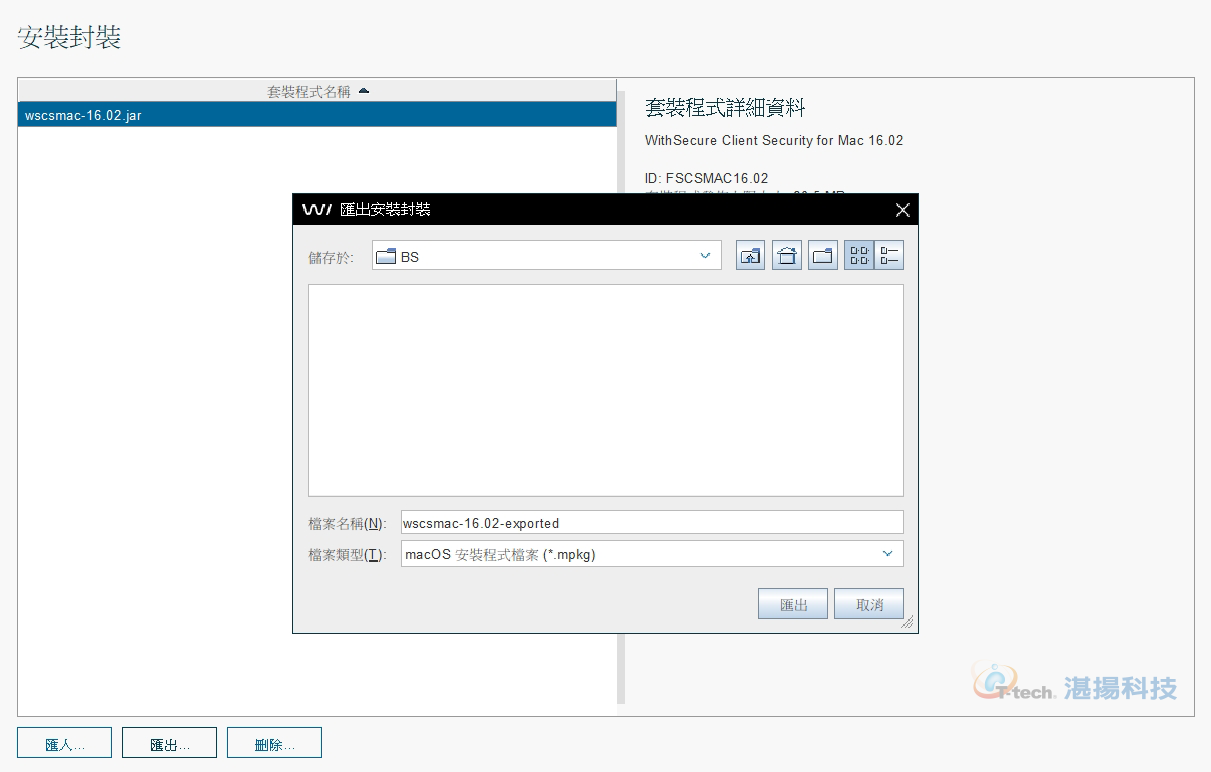Expand the file type macOS .mpkg dropdown
The height and width of the screenshot is (772, 1211).
652,554
